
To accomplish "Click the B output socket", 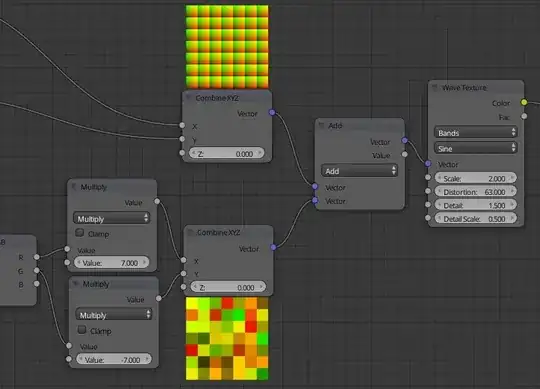I will click(37, 284).
